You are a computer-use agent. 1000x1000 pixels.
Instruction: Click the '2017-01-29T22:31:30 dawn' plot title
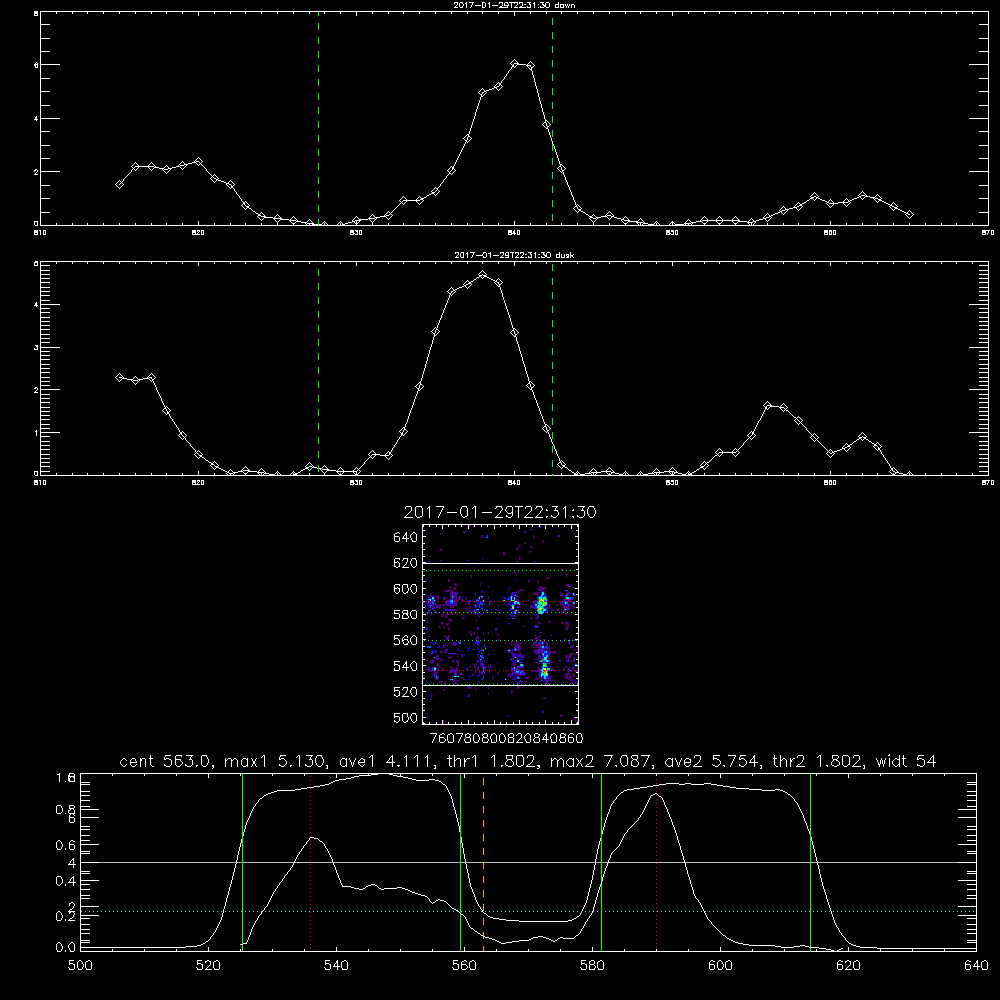tap(514, 5)
